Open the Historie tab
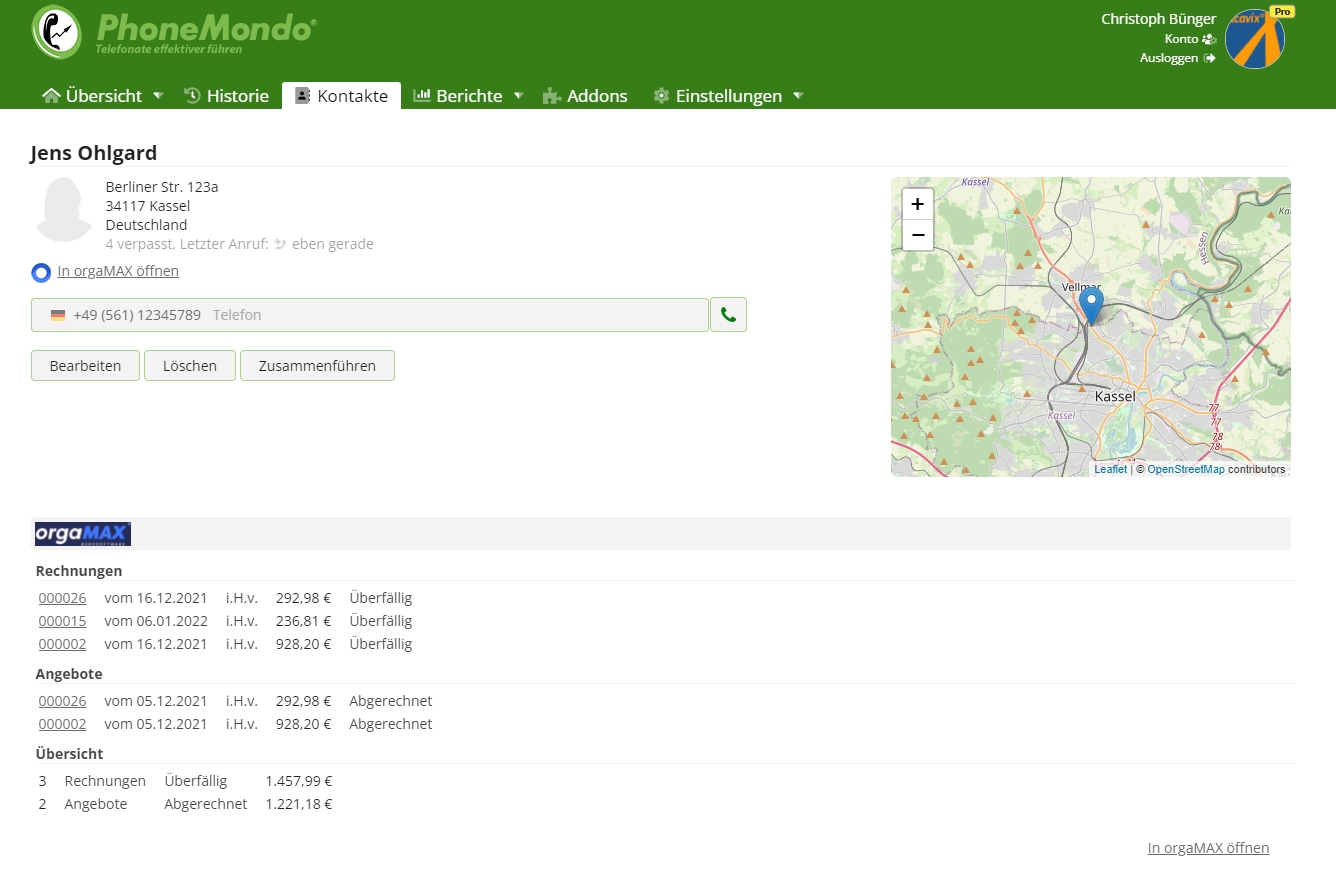 click(x=227, y=96)
